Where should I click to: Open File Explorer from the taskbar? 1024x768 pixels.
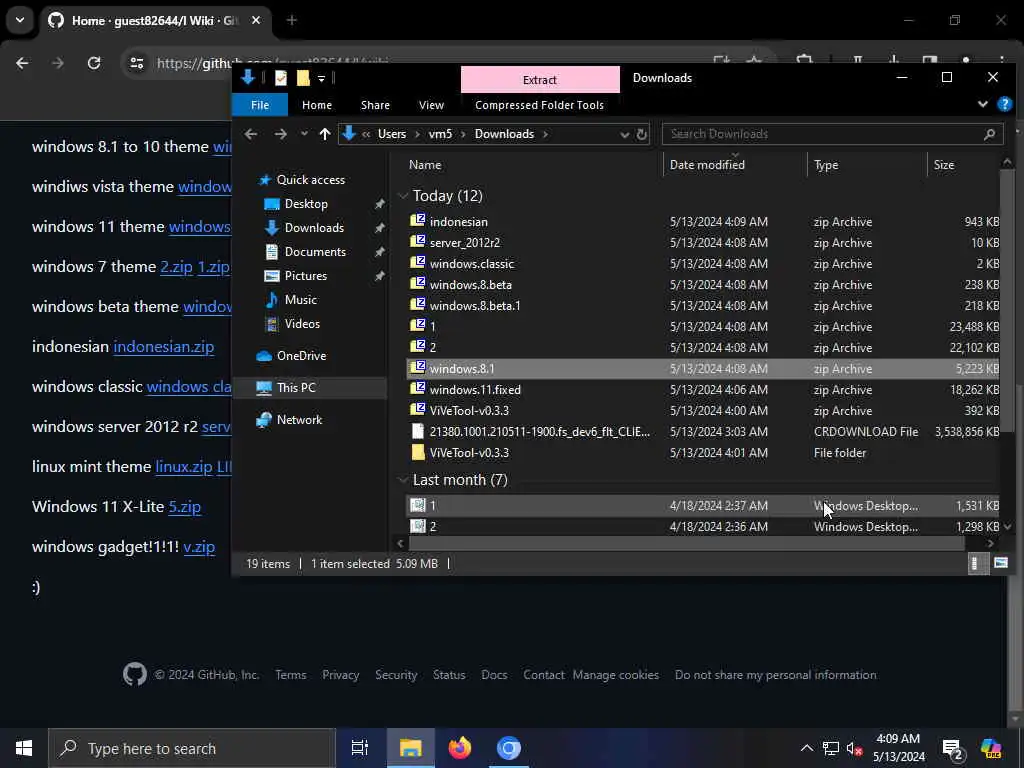point(410,748)
